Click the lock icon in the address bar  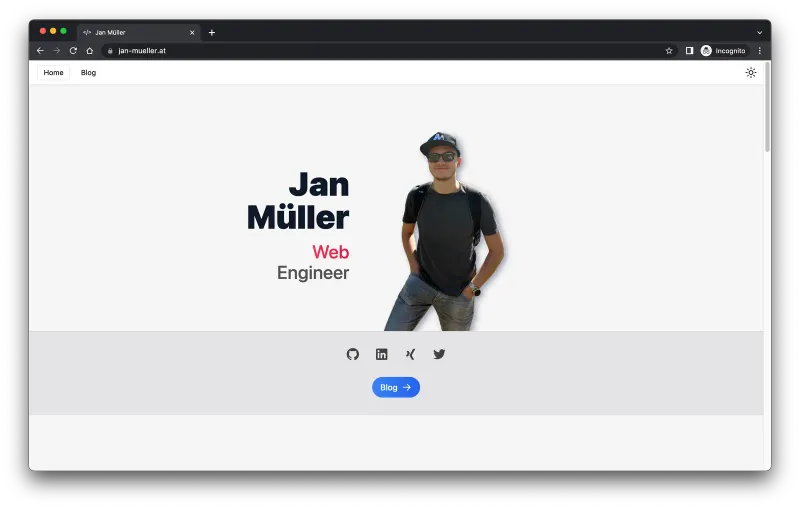111,50
